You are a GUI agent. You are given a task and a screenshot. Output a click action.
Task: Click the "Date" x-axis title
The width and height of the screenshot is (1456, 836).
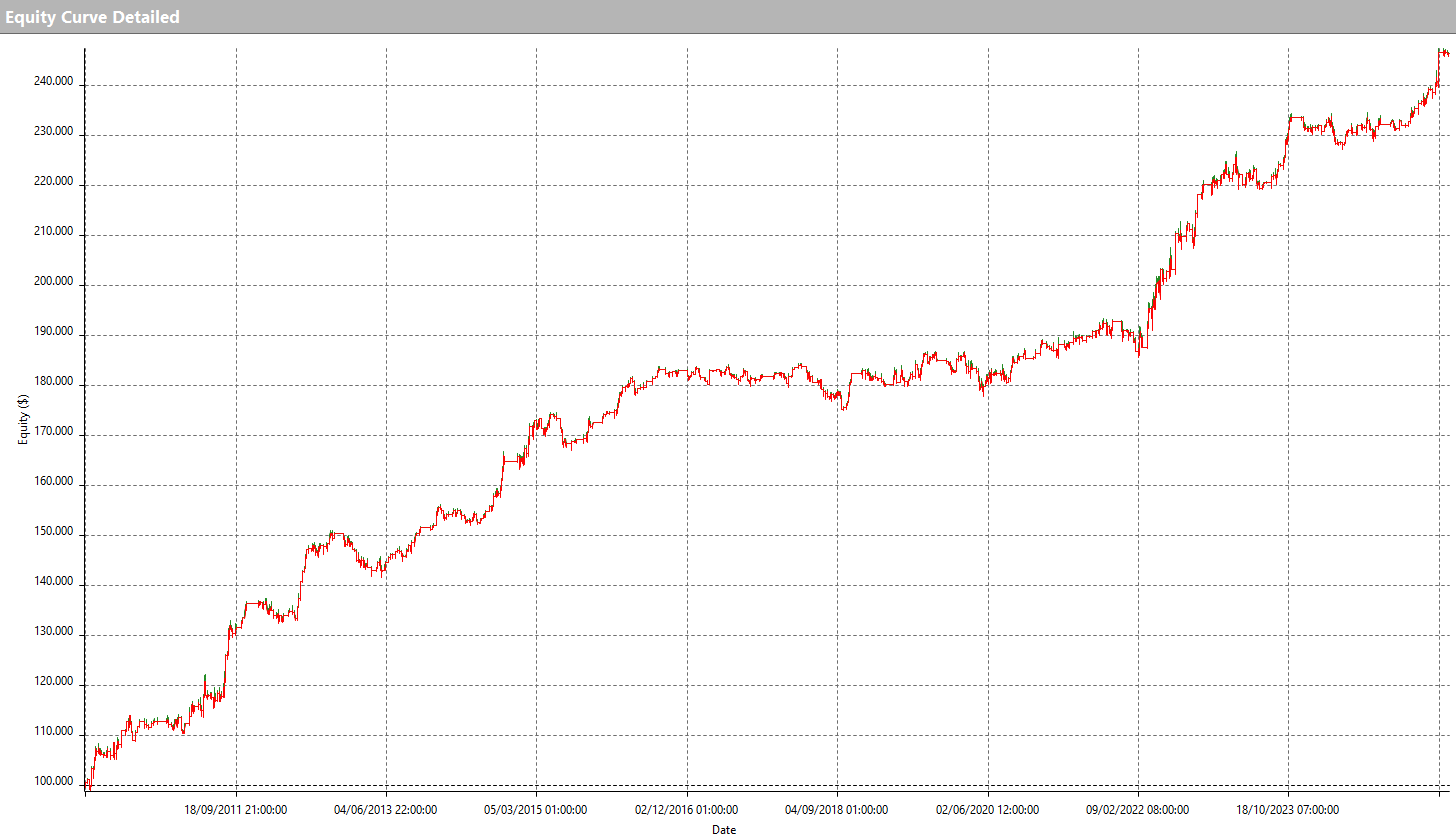[724, 829]
